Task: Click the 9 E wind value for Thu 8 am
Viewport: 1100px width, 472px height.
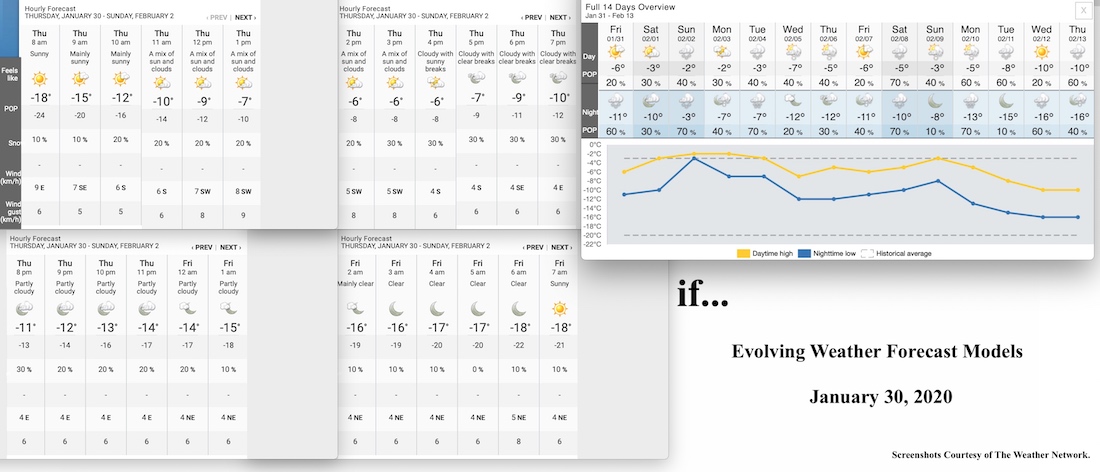Action: click(x=39, y=186)
